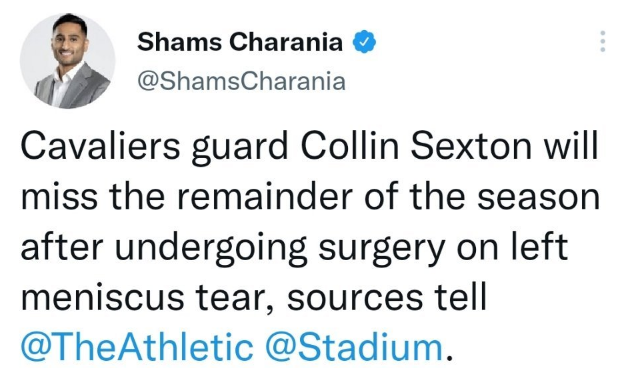Click the word guard in tweet
This screenshot has width=625, height=368.
point(240,148)
